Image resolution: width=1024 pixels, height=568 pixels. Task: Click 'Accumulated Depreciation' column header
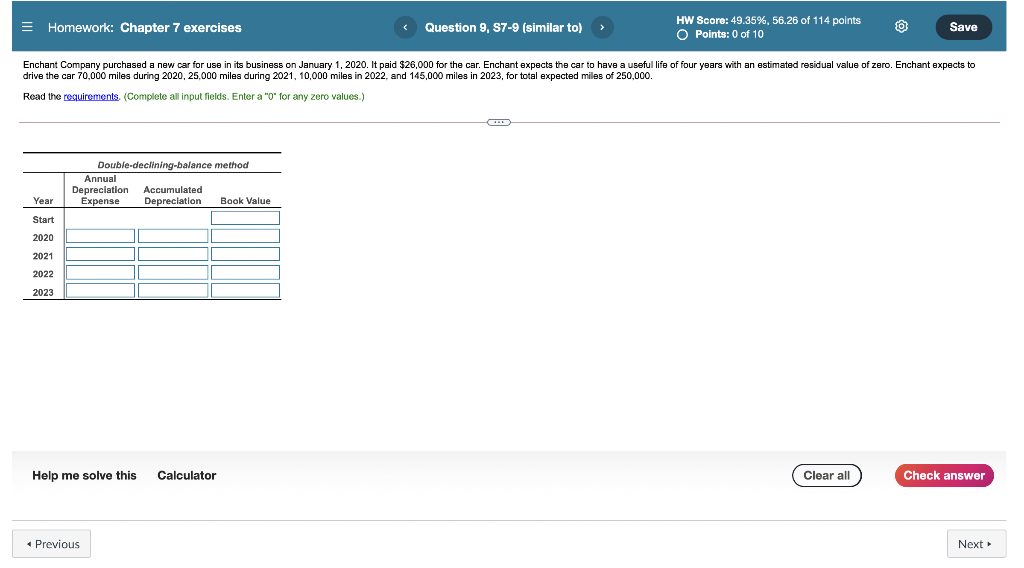173,195
